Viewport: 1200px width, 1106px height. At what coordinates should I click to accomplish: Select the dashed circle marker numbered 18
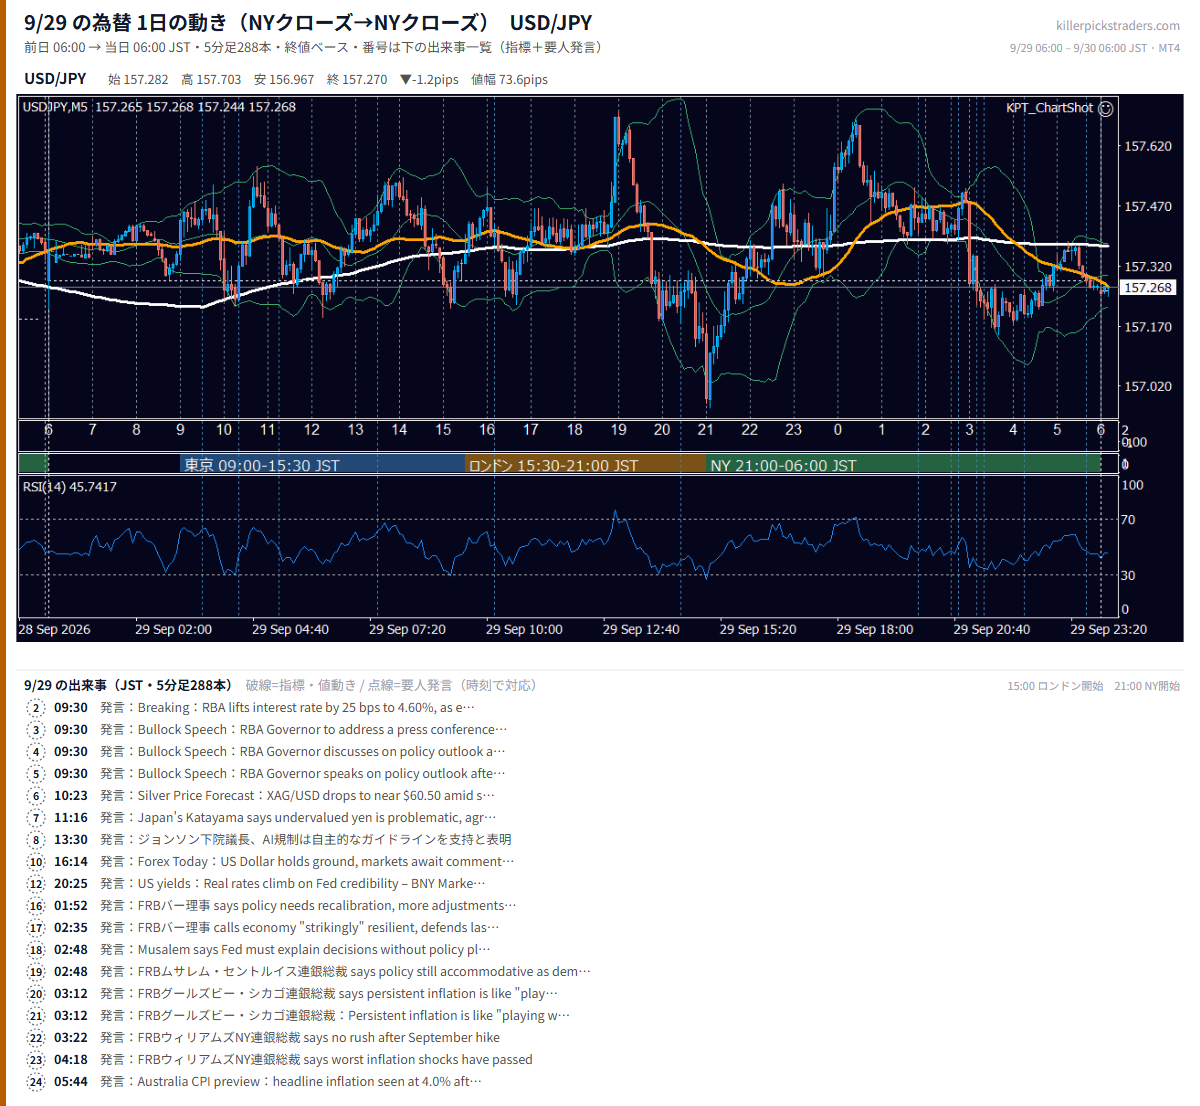(36, 950)
